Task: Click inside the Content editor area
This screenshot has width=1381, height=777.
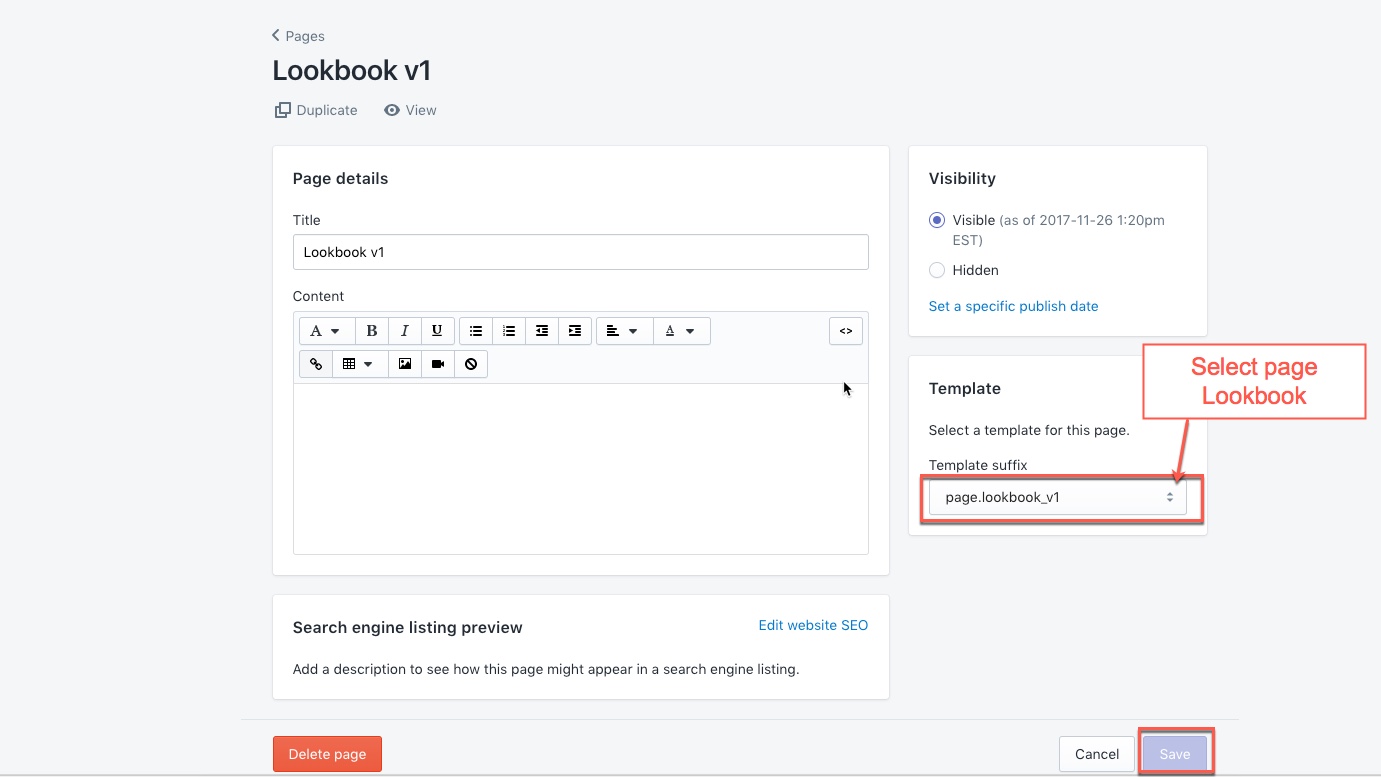Action: 581,468
